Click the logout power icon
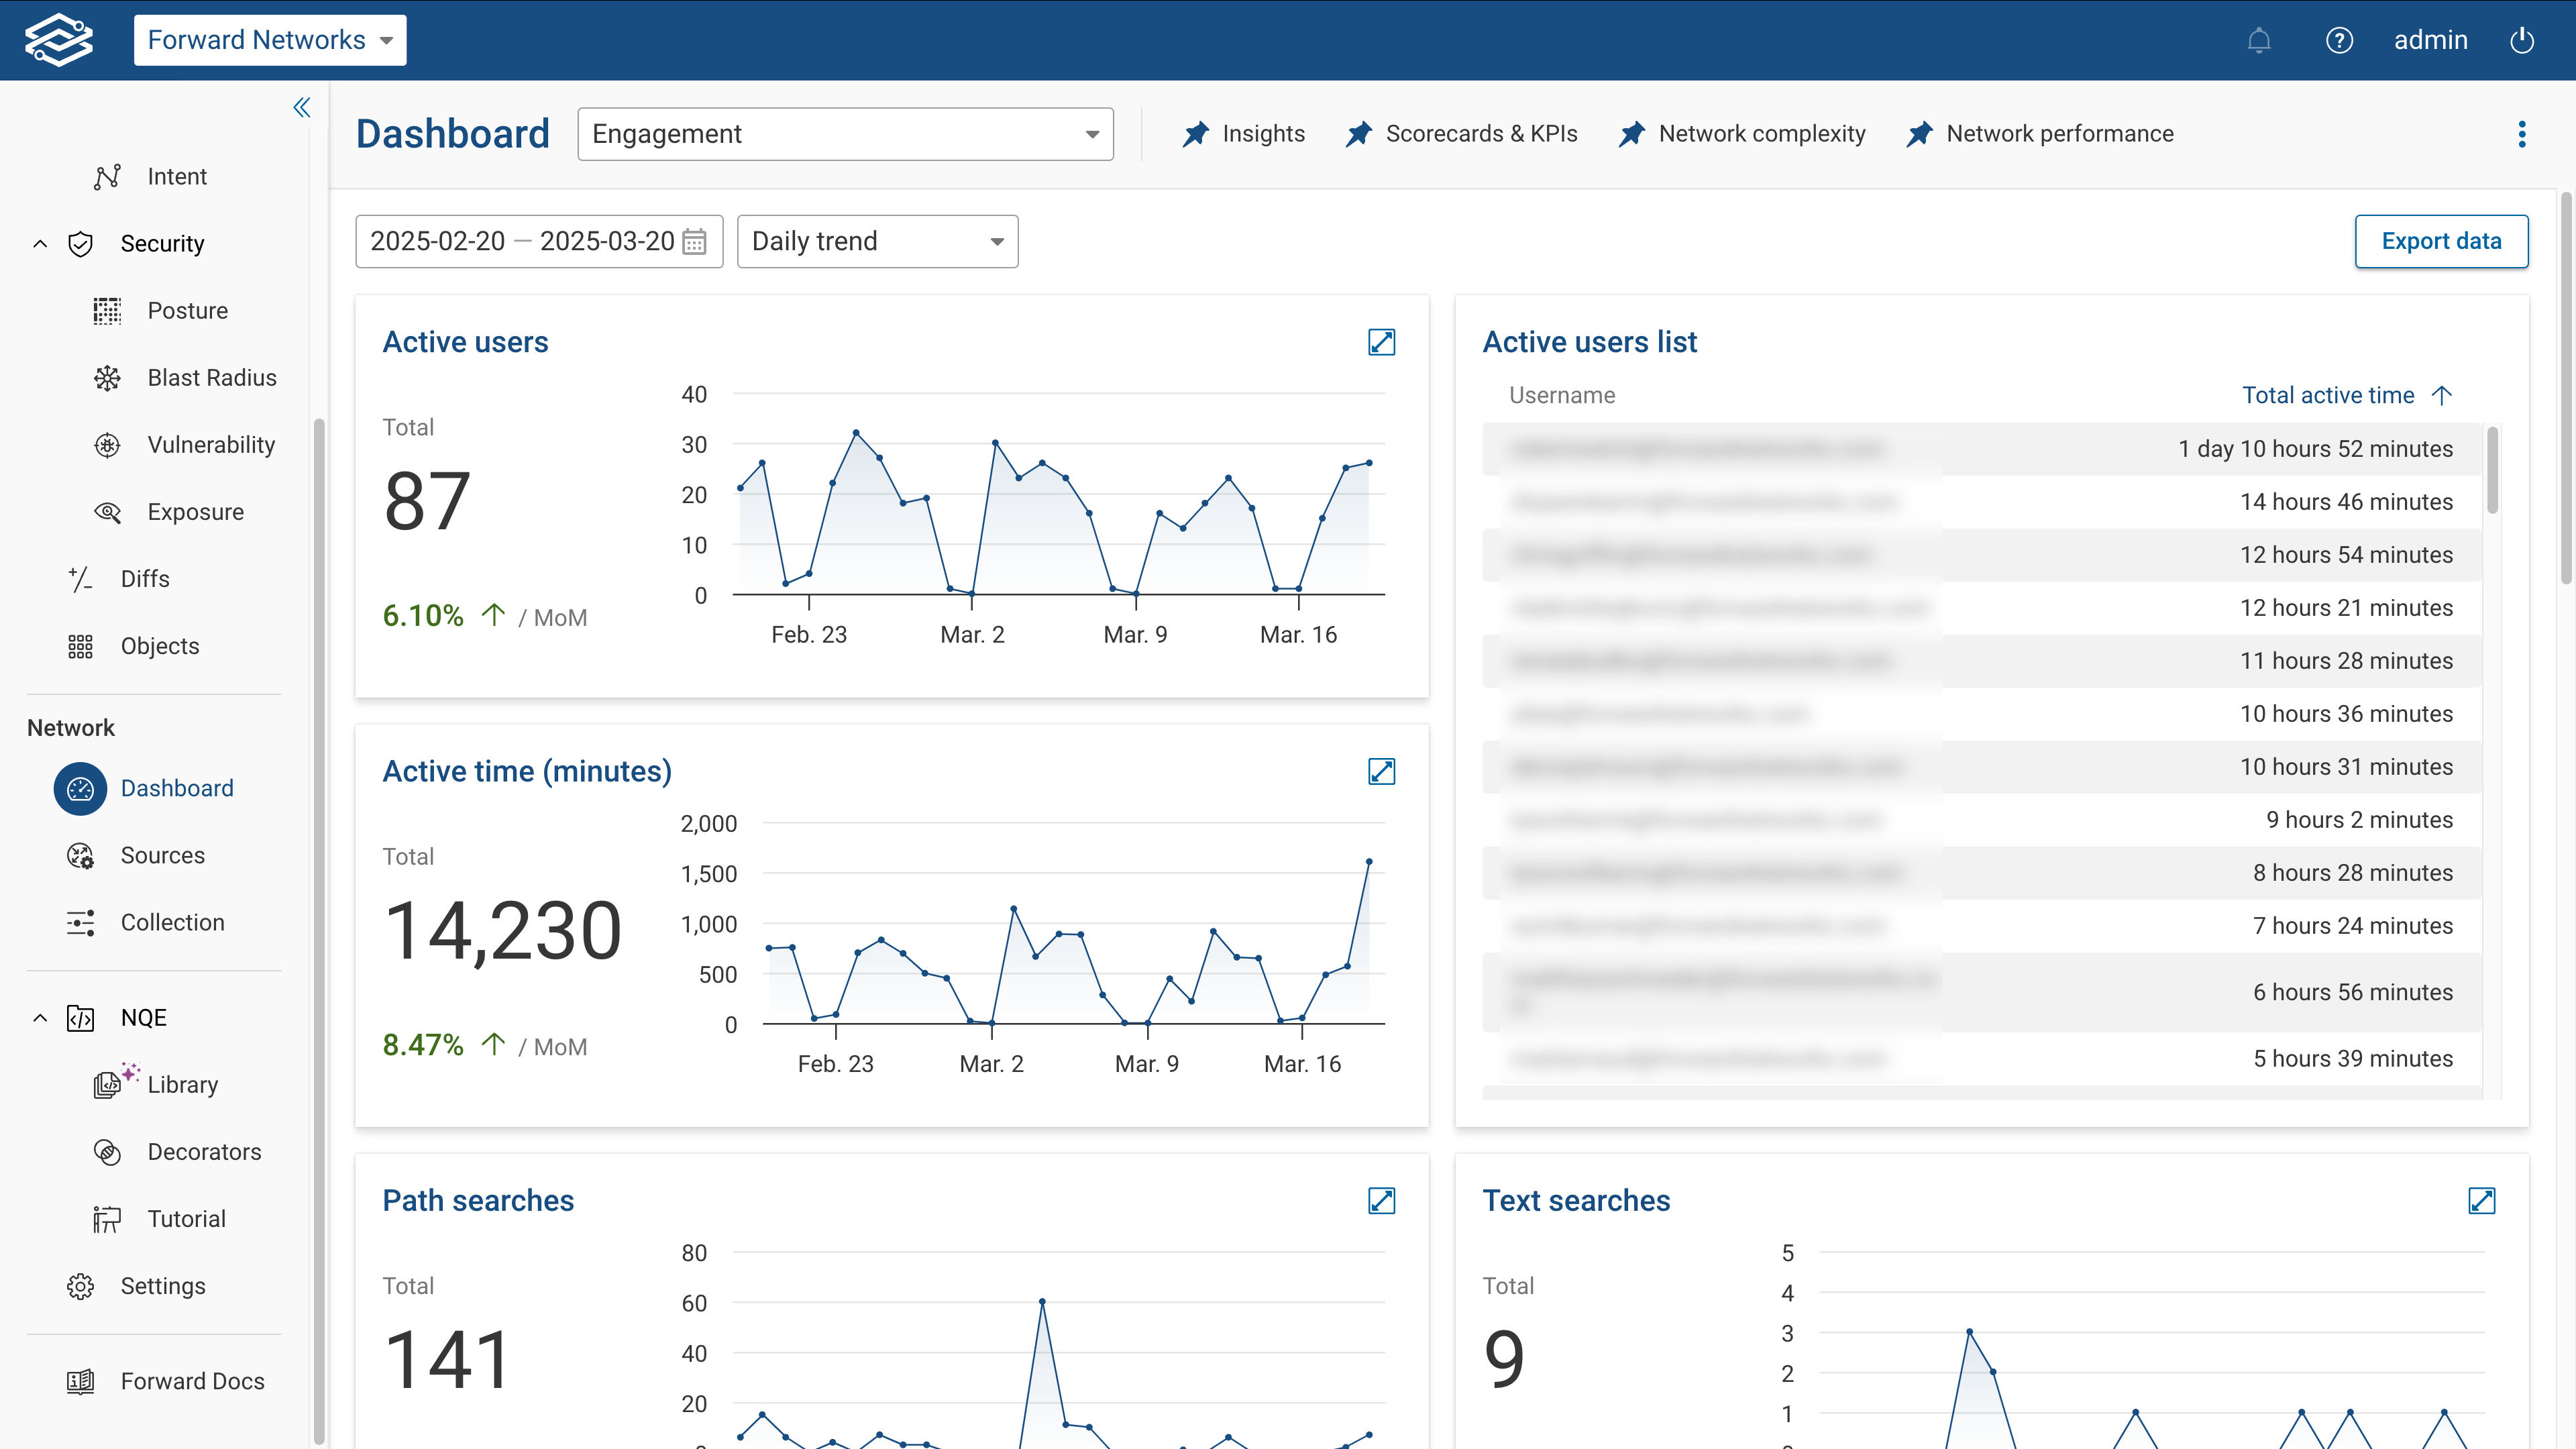The width and height of the screenshot is (2576, 1449). [x=2521, y=40]
